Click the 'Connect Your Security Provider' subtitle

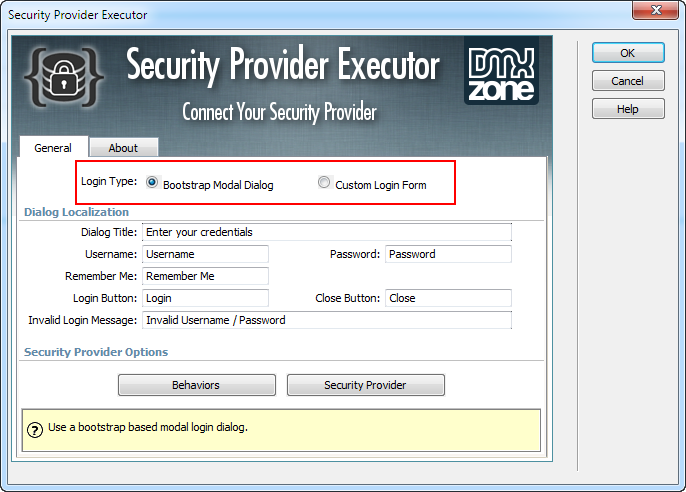pos(279,112)
